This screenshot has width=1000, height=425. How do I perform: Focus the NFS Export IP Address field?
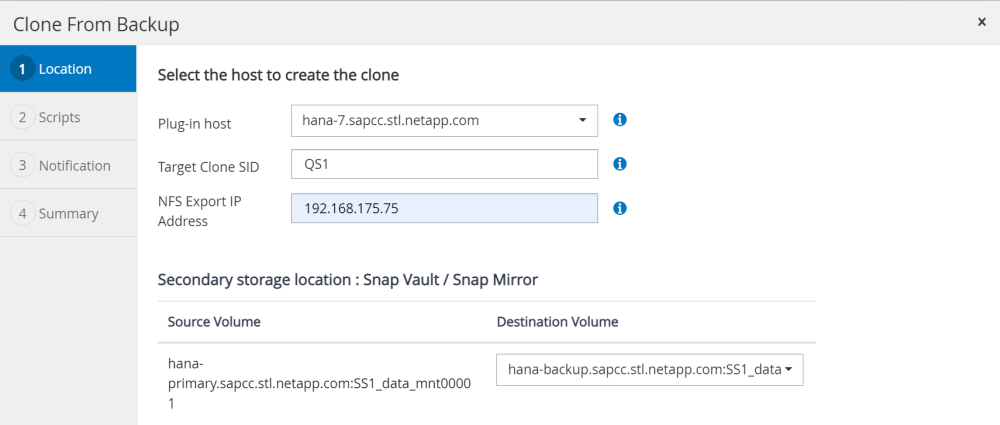coord(444,208)
